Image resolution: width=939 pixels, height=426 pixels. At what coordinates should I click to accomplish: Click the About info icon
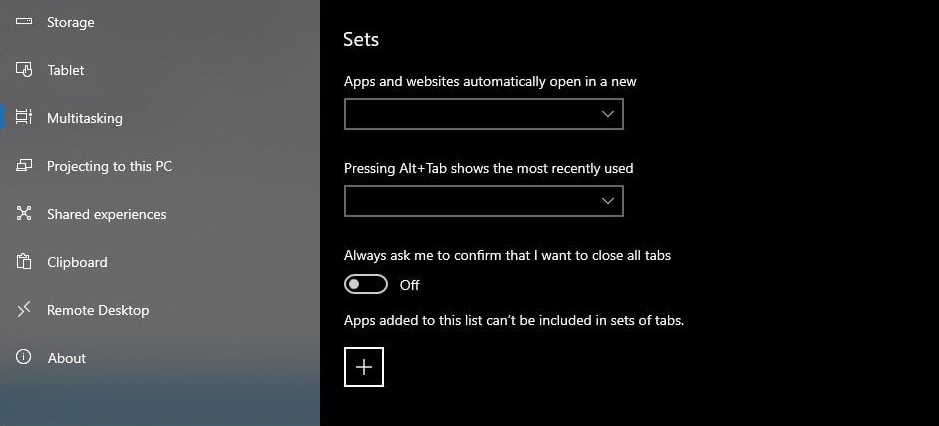click(x=25, y=358)
